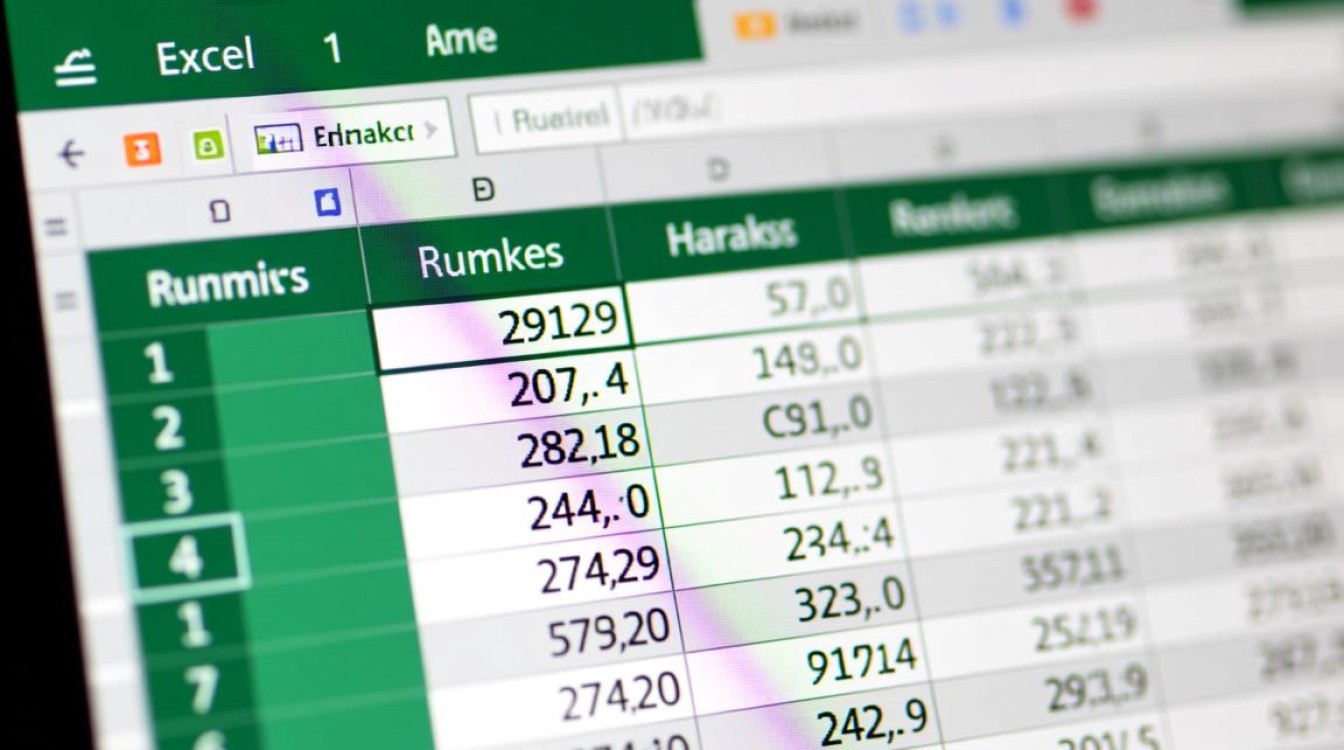Image resolution: width=1344 pixels, height=750 pixels.
Task: Select the cell containing 244,.0
Action: pos(534,510)
